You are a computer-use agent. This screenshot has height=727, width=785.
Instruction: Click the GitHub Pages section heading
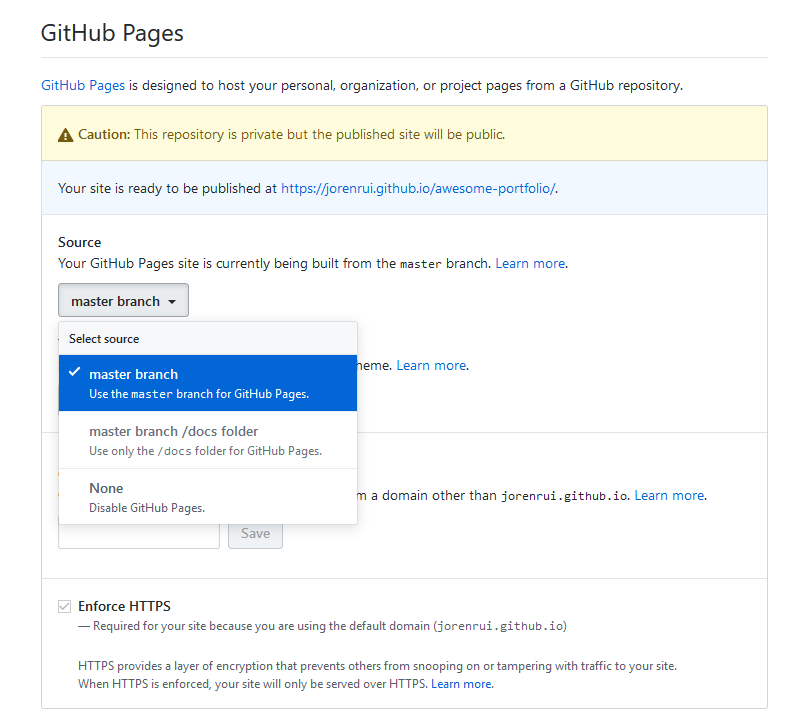click(x=112, y=34)
